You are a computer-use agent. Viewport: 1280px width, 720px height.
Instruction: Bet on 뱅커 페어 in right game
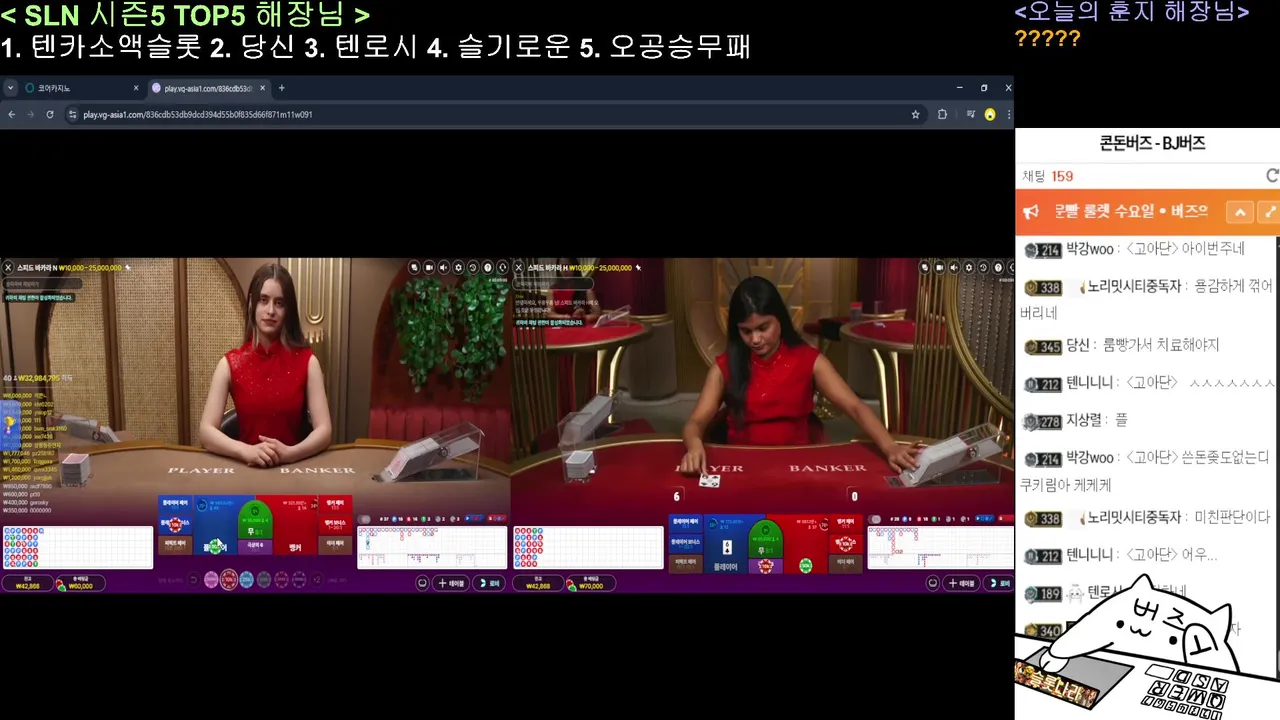point(846,524)
